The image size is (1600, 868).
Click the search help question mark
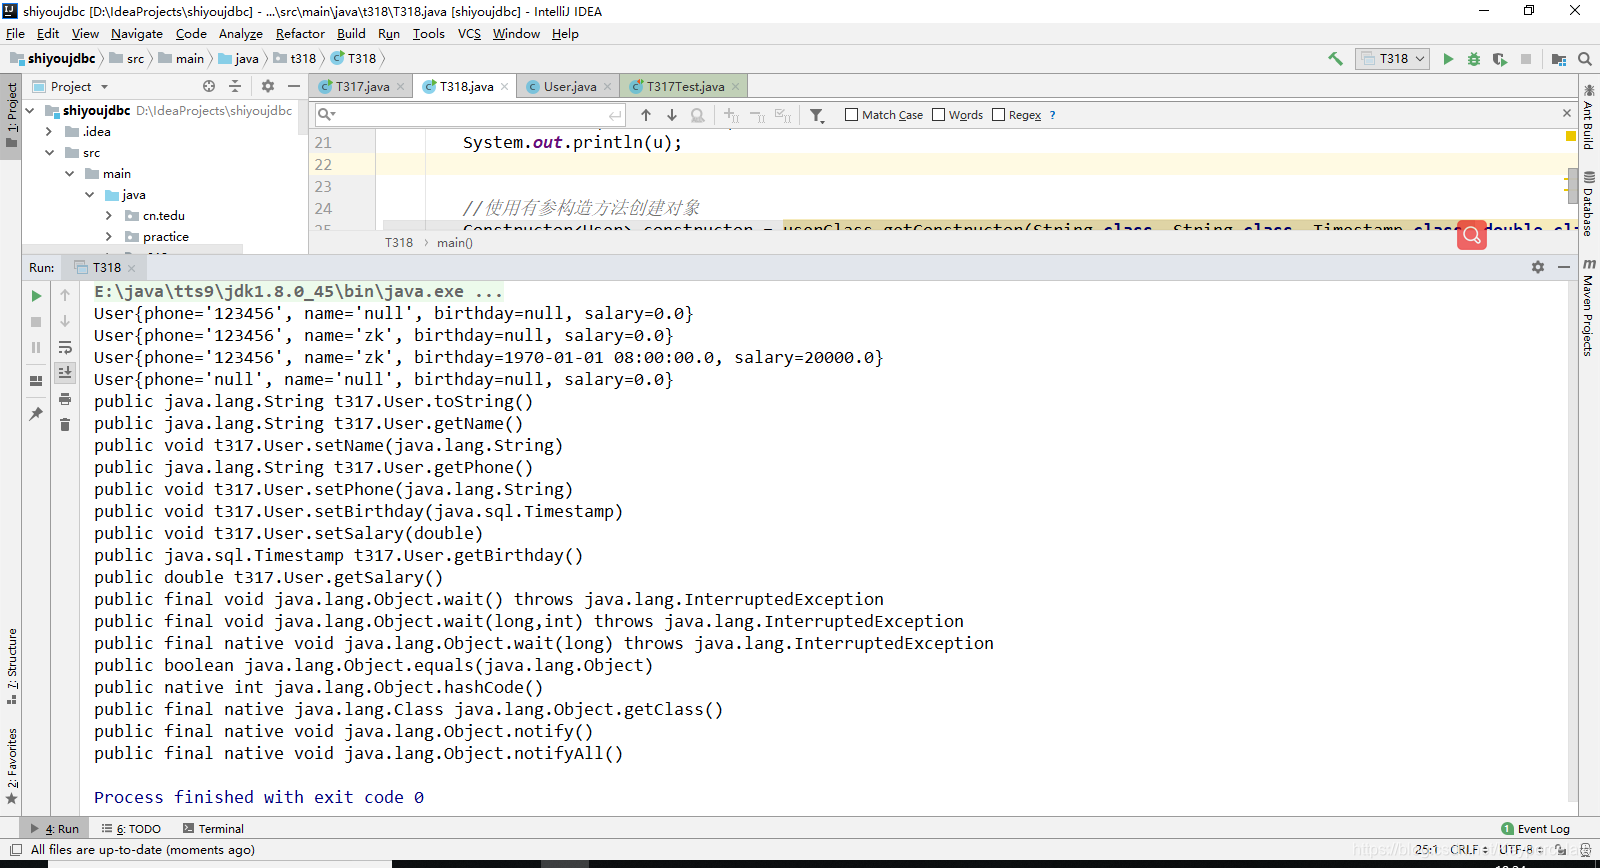pyautogui.click(x=1052, y=115)
